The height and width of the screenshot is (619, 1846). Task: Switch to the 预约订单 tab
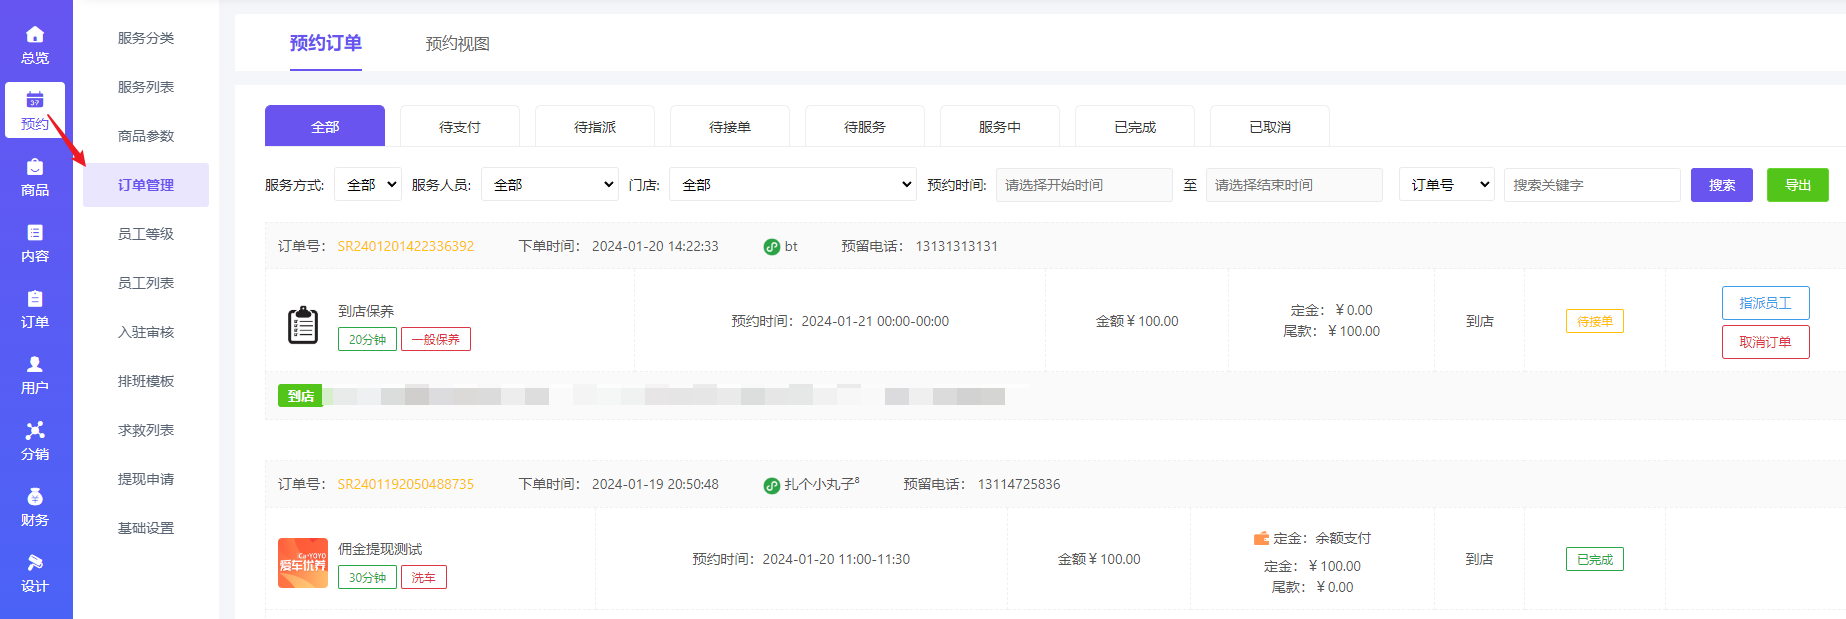click(x=326, y=43)
